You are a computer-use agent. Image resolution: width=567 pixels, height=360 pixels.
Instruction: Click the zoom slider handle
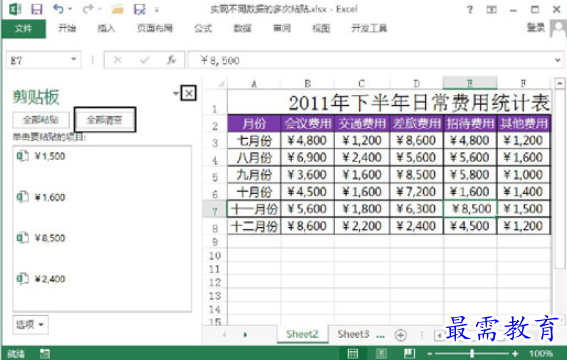tap(472, 353)
